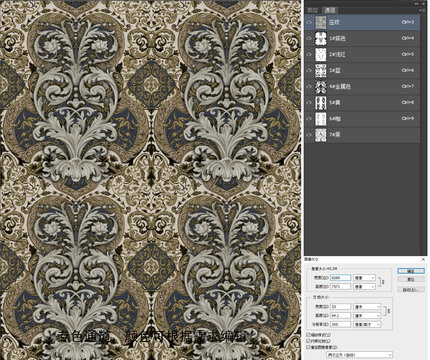
Task: Click the 2#浅红 channel thumbnail
Action: (x=321, y=54)
